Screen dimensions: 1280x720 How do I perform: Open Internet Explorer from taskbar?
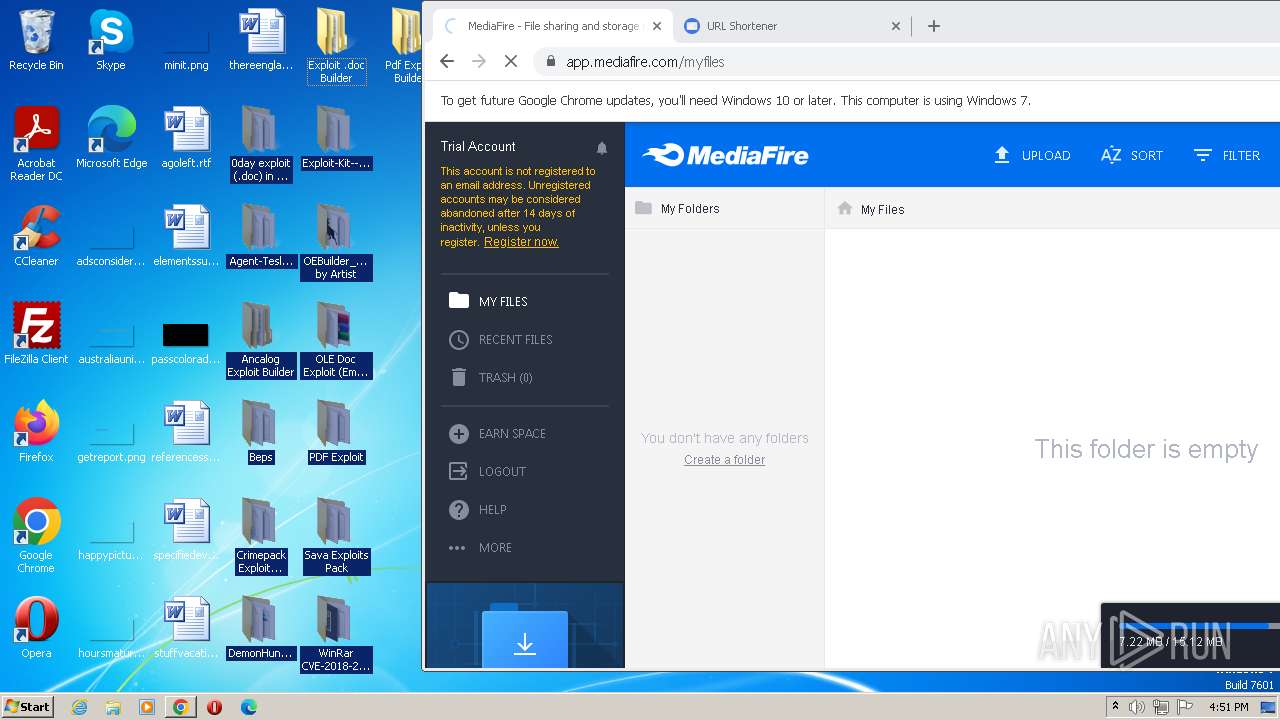tap(80, 707)
